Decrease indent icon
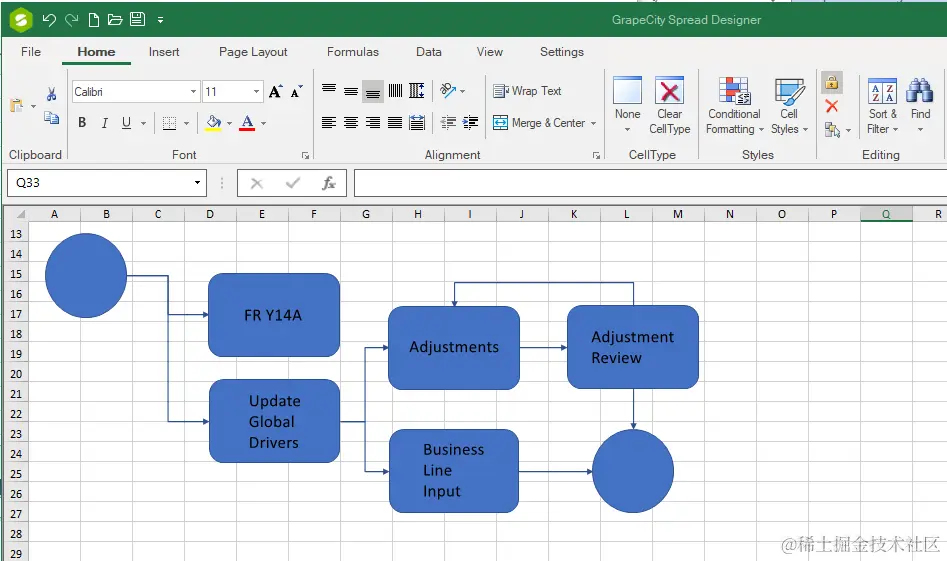 (448, 123)
